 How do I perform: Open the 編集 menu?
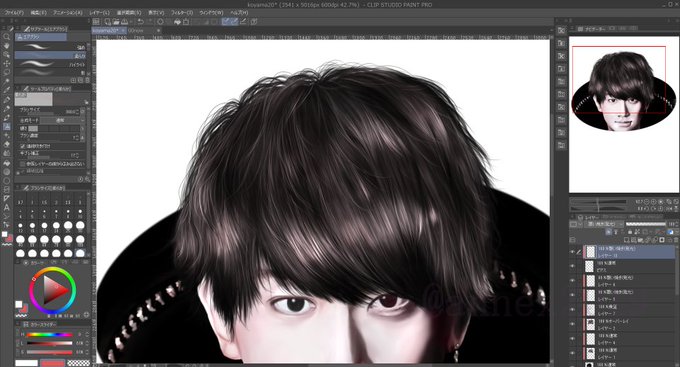[x=38, y=13]
